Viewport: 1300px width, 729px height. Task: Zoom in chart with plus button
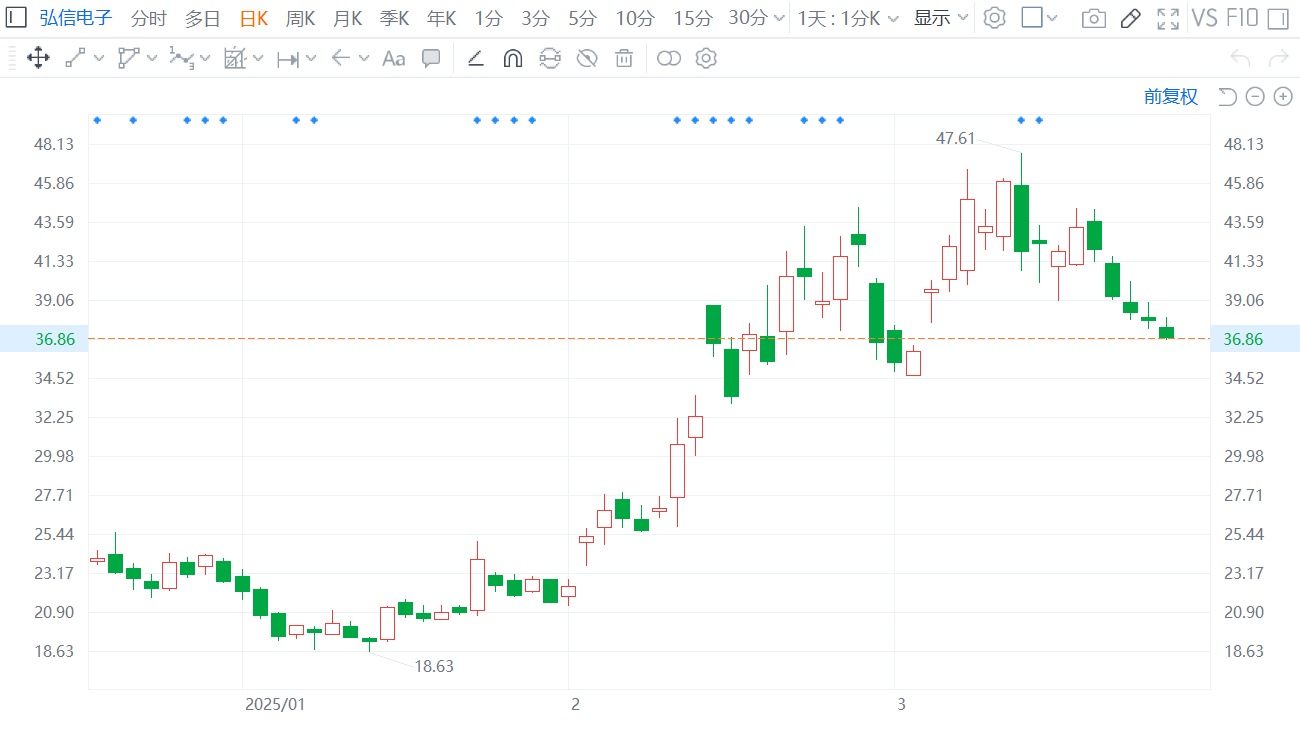[x=1283, y=96]
